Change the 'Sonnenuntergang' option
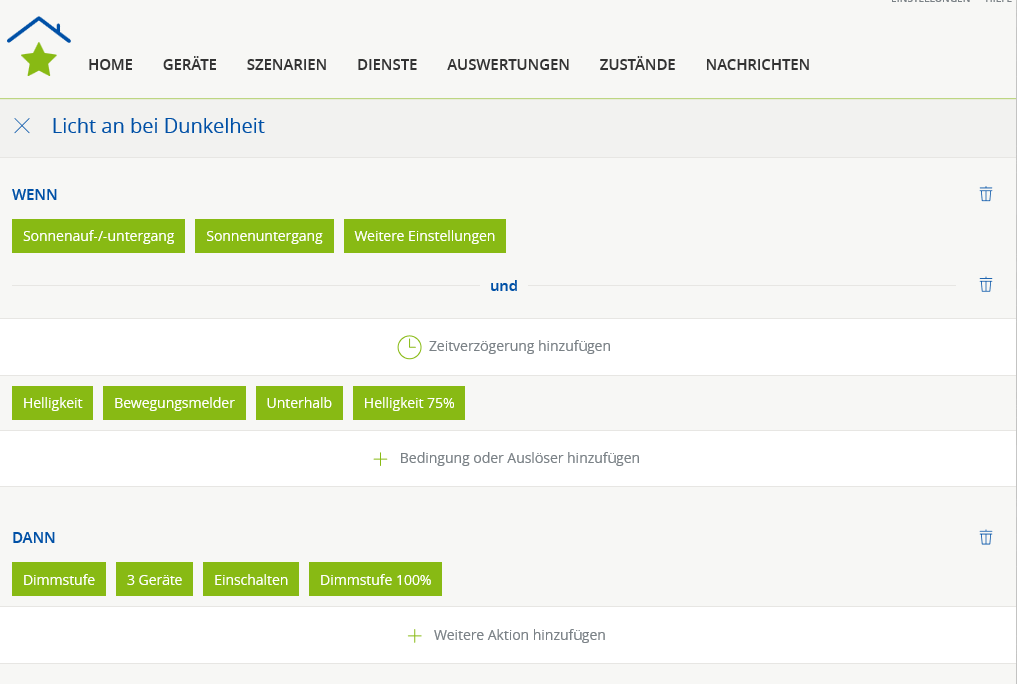The height and width of the screenshot is (684, 1017). pos(264,236)
